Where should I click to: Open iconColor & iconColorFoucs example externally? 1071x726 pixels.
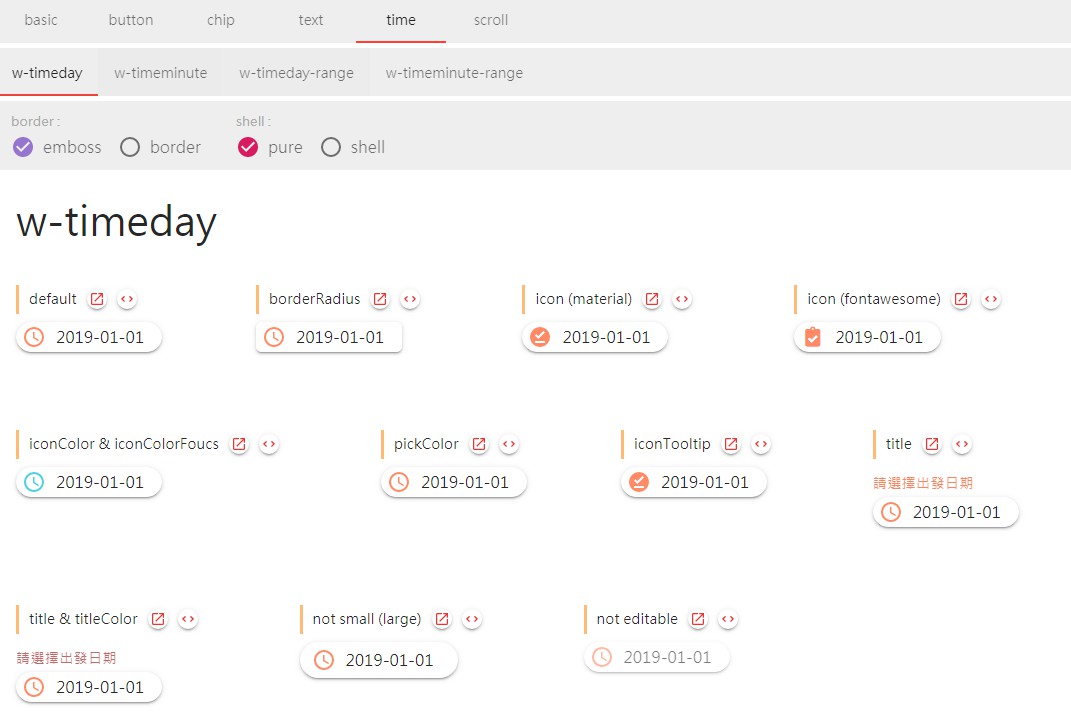[239, 444]
